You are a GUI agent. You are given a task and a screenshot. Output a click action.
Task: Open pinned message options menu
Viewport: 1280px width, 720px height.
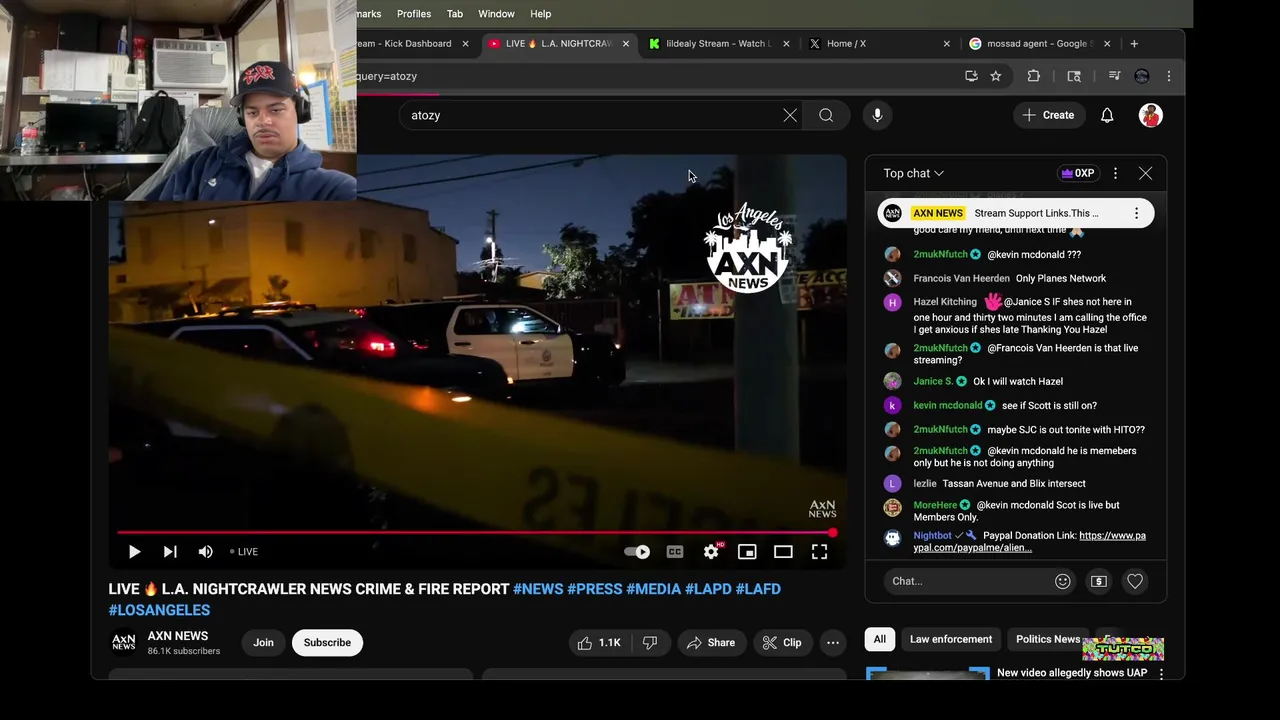coord(1136,213)
